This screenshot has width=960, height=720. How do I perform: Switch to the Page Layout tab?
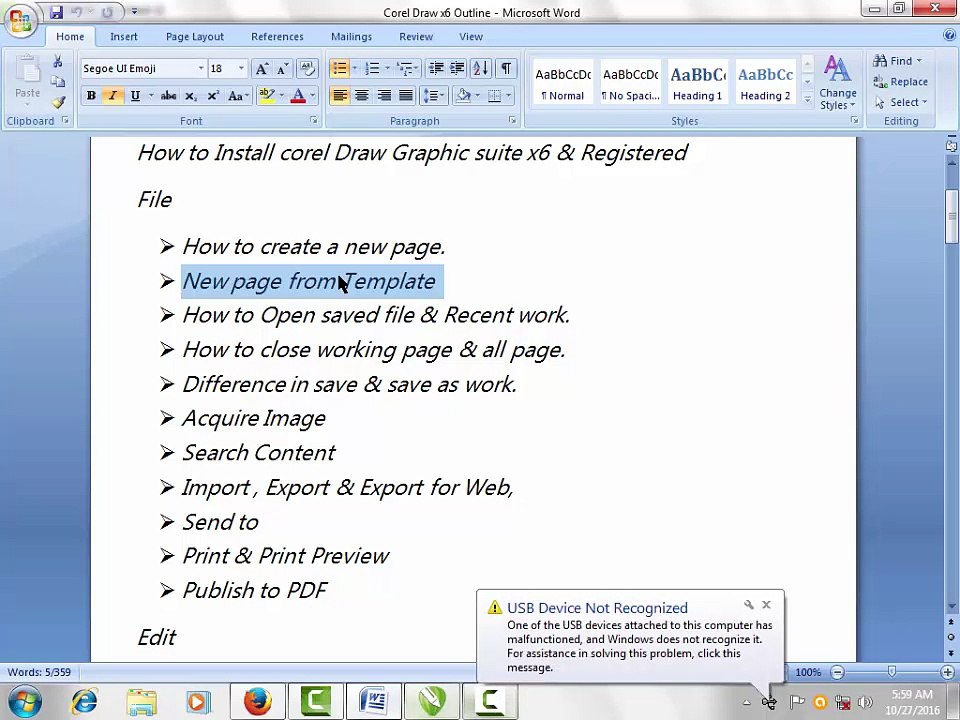(x=195, y=37)
